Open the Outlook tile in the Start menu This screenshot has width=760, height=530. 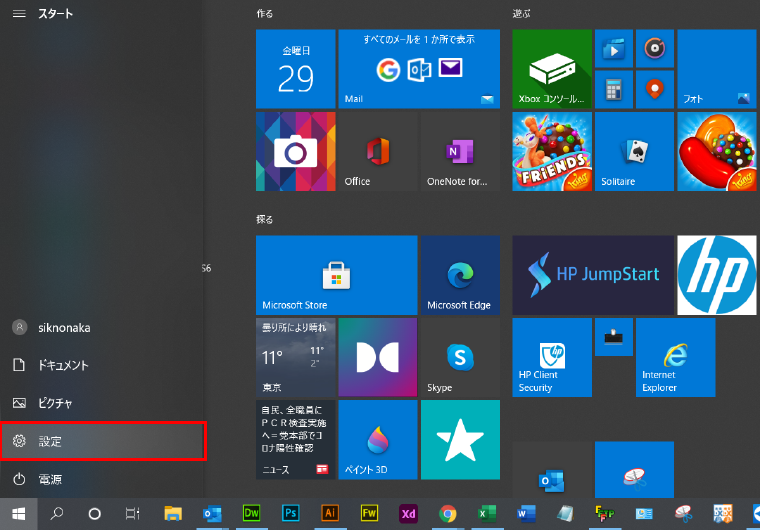(552, 470)
